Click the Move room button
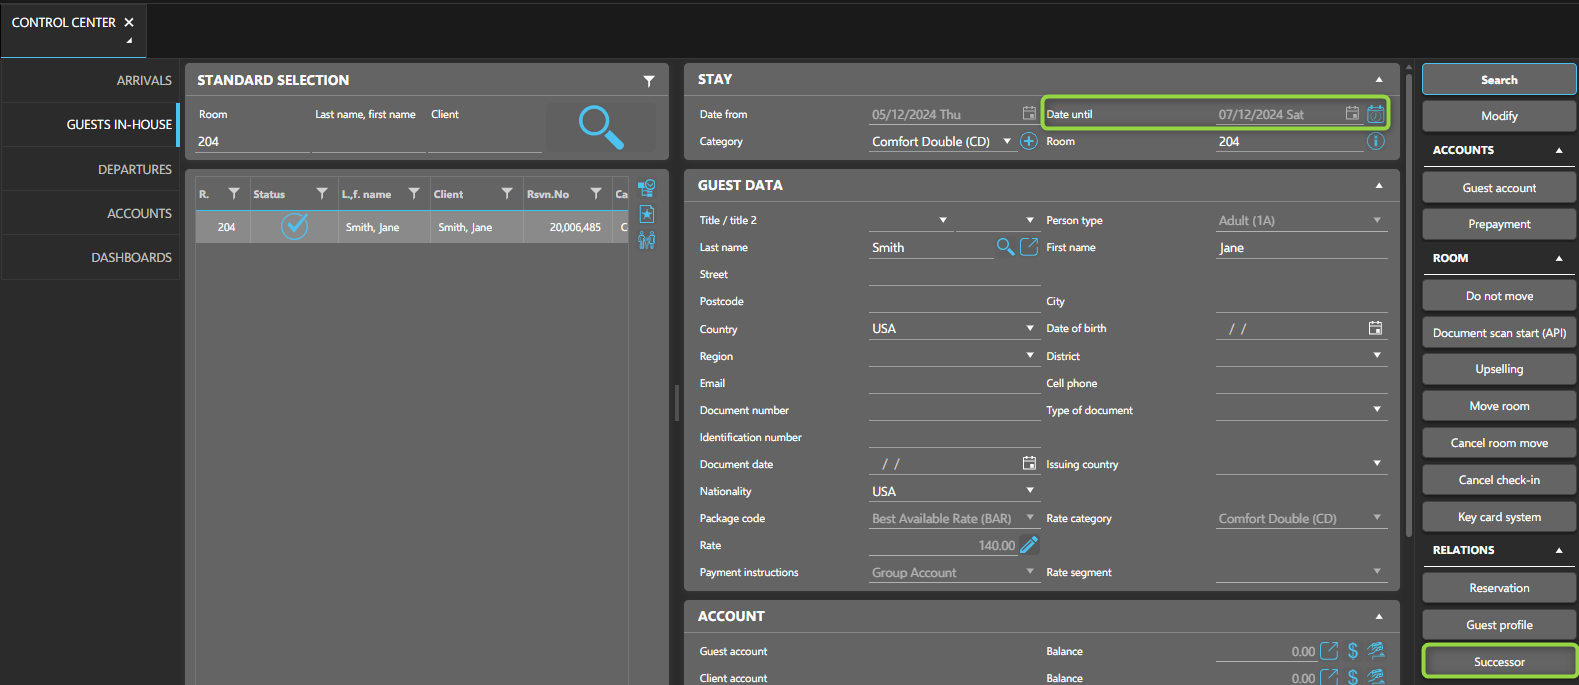Image resolution: width=1579 pixels, height=685 pixels. point(1498,406)
